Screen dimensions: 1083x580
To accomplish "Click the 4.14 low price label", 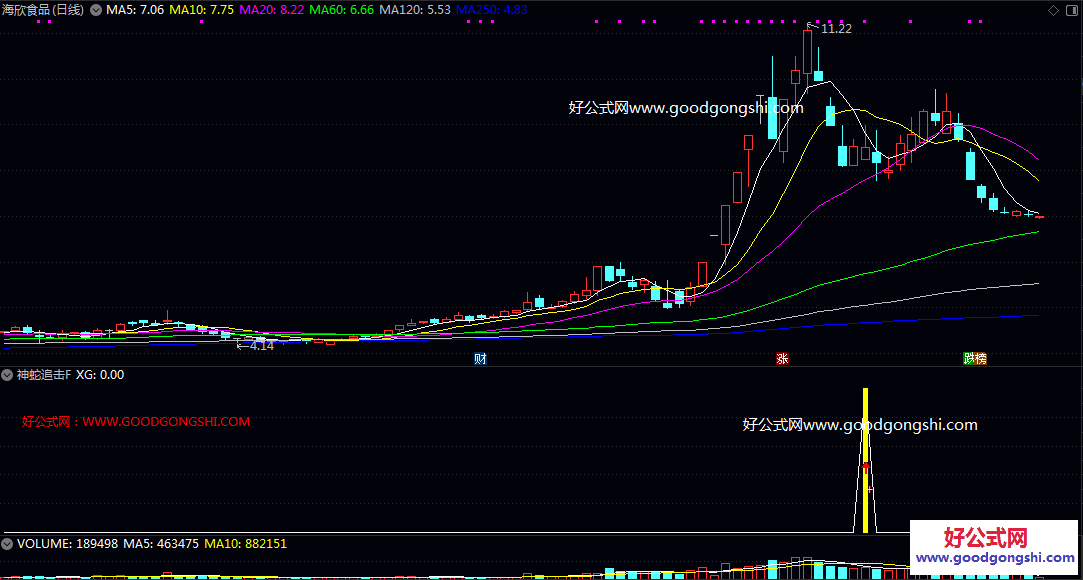I will [261, 346].
